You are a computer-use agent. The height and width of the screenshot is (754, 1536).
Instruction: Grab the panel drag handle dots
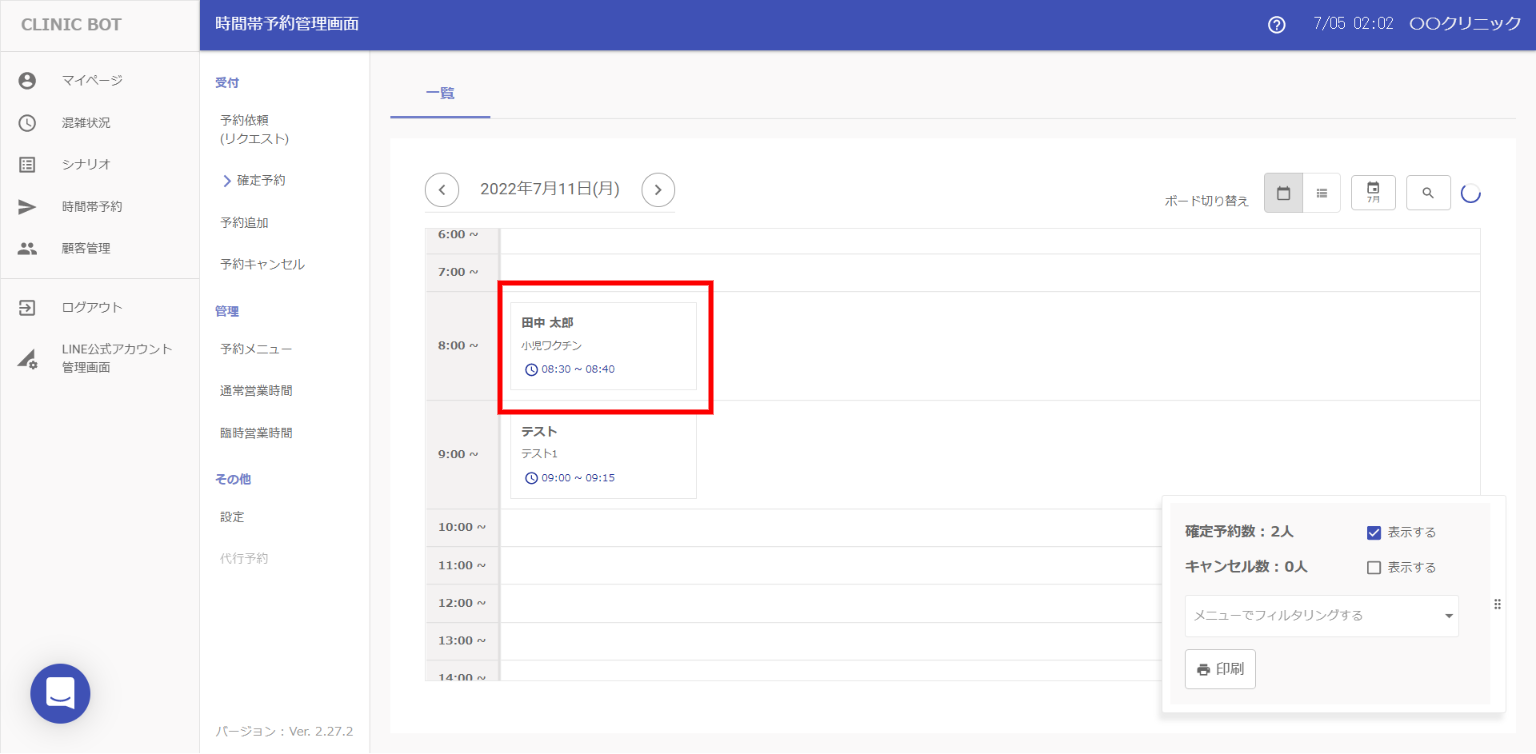[x=1497, y=604]
